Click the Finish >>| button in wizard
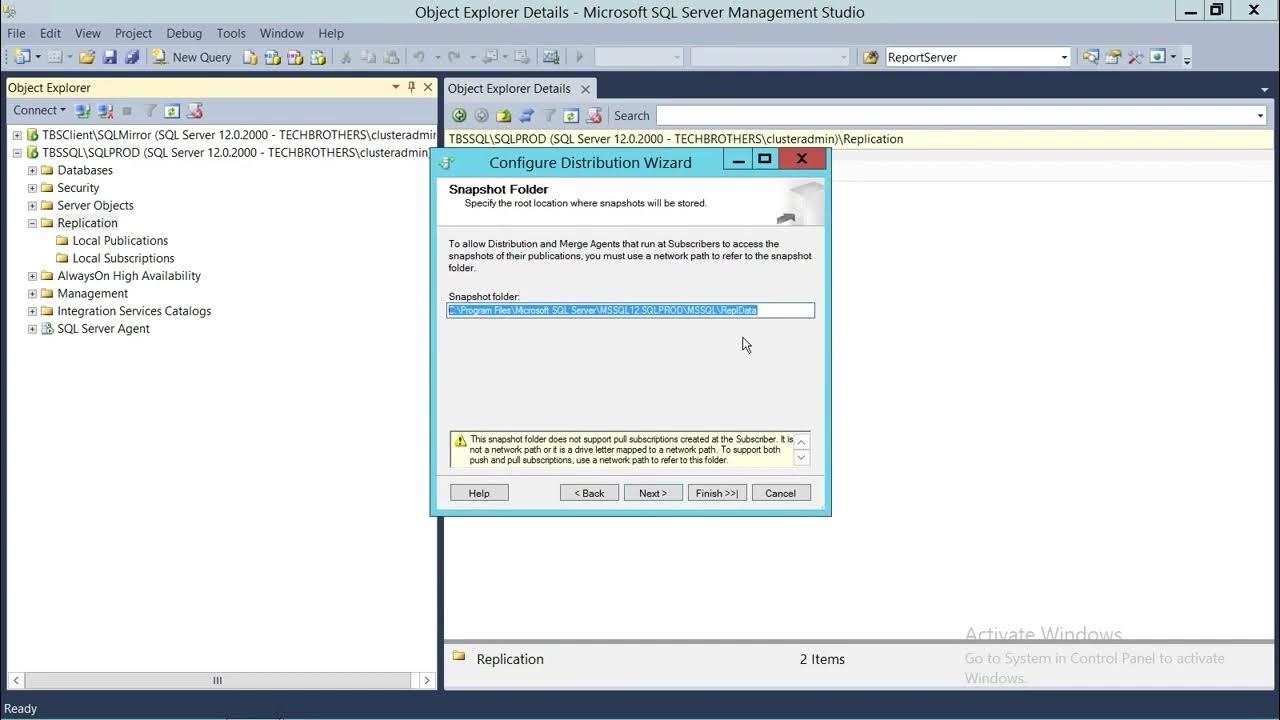The width and height of the screenshot is (1280, 720). click(717, 493)
